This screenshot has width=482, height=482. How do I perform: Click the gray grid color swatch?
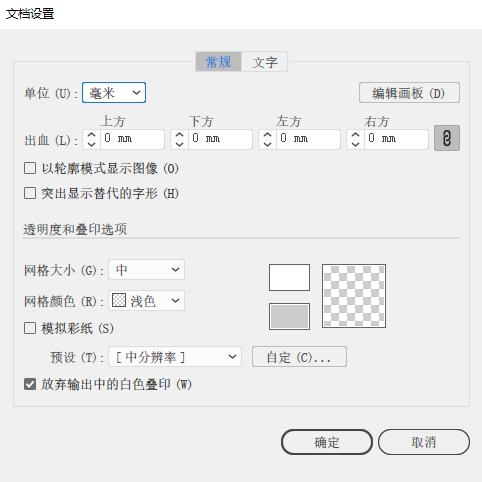click(289, 316)
